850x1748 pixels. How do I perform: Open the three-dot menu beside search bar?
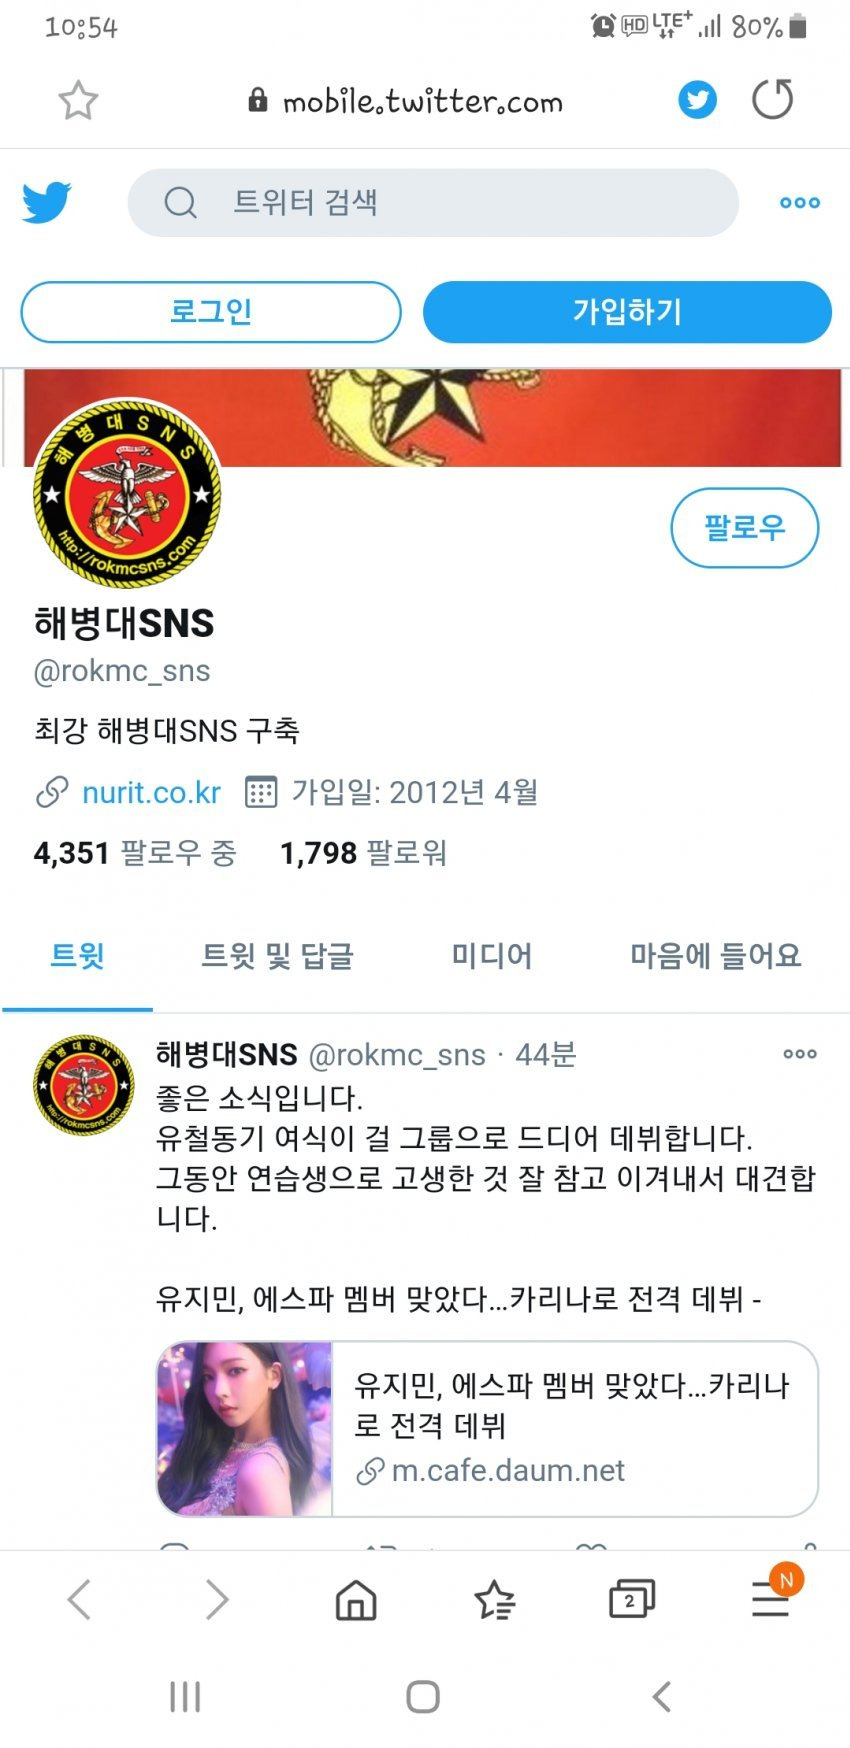coord(800,202)
